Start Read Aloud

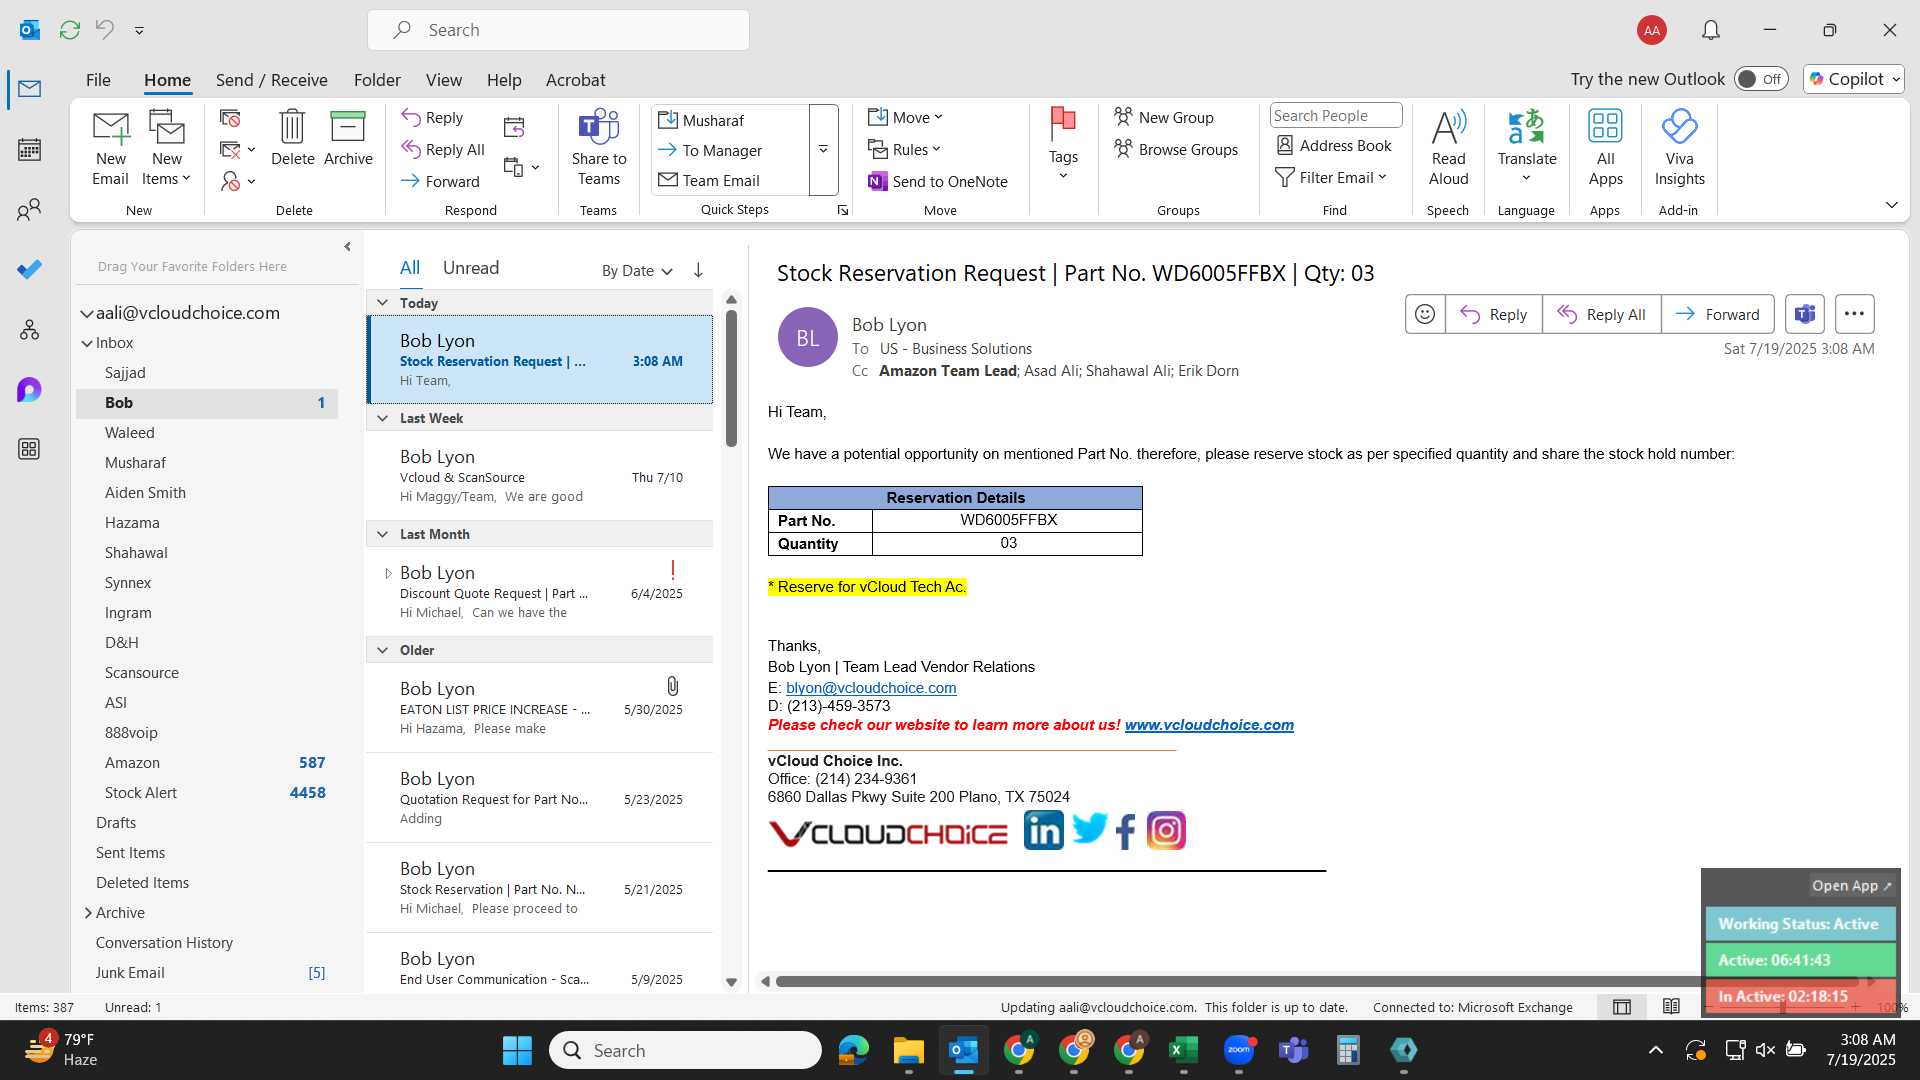pyautogui.click(x=1448, y=149)
